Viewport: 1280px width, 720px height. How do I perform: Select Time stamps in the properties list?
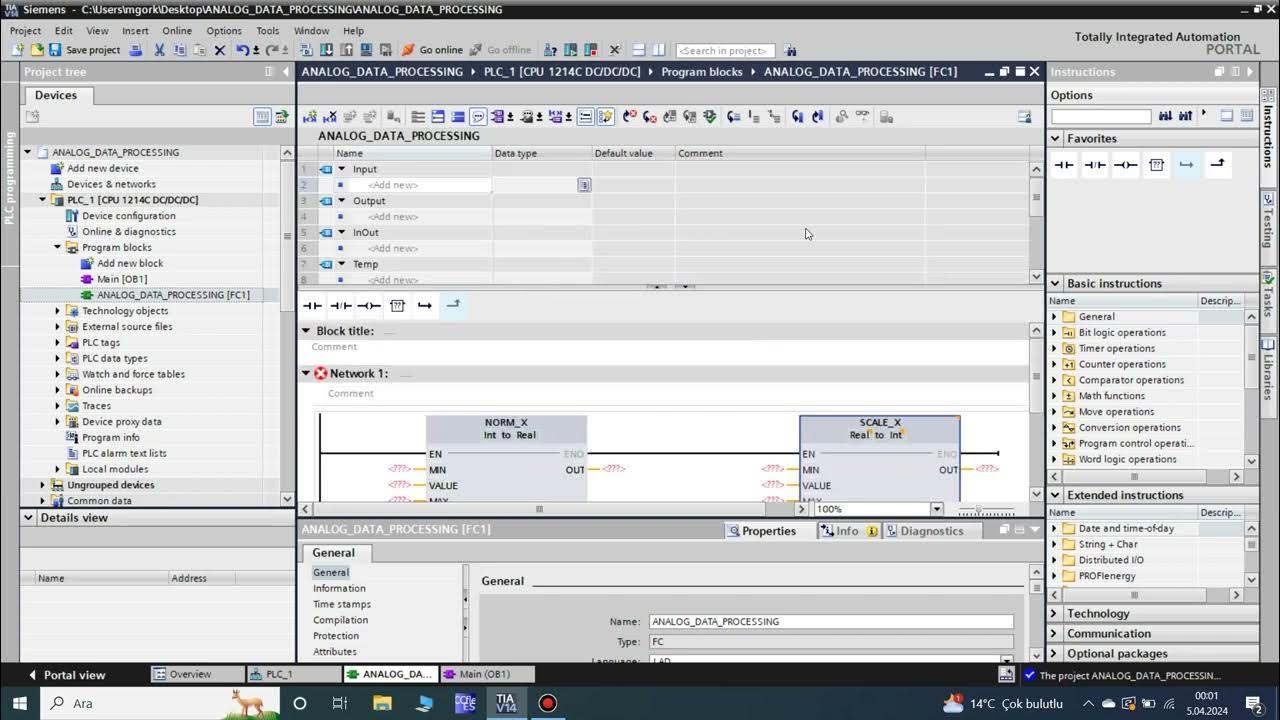pyautogui.click(x=342, y=604)
